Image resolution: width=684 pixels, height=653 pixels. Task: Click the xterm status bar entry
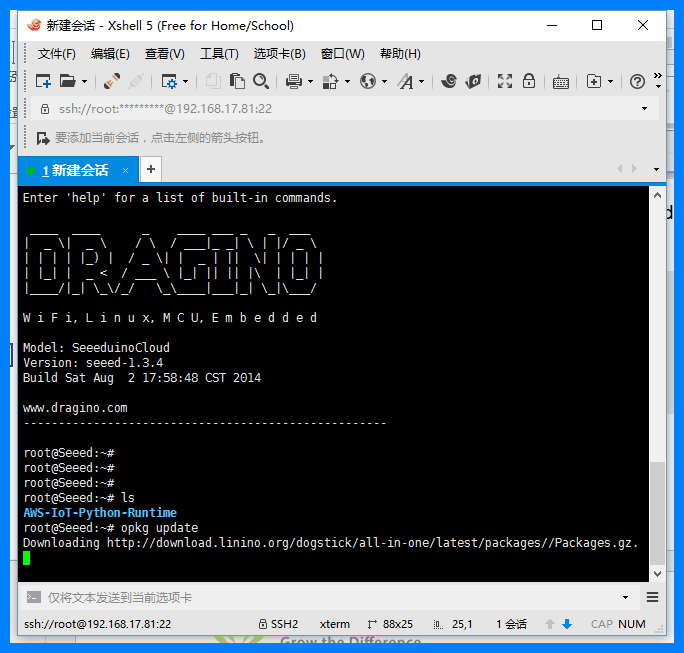(x=335, y=624)
